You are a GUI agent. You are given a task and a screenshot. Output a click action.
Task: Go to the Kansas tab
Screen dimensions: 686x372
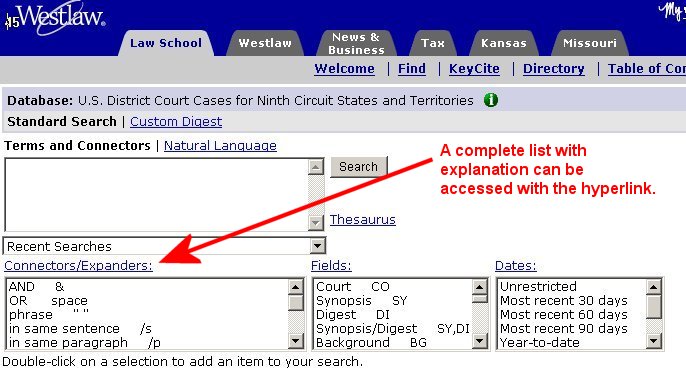(504, 43)
